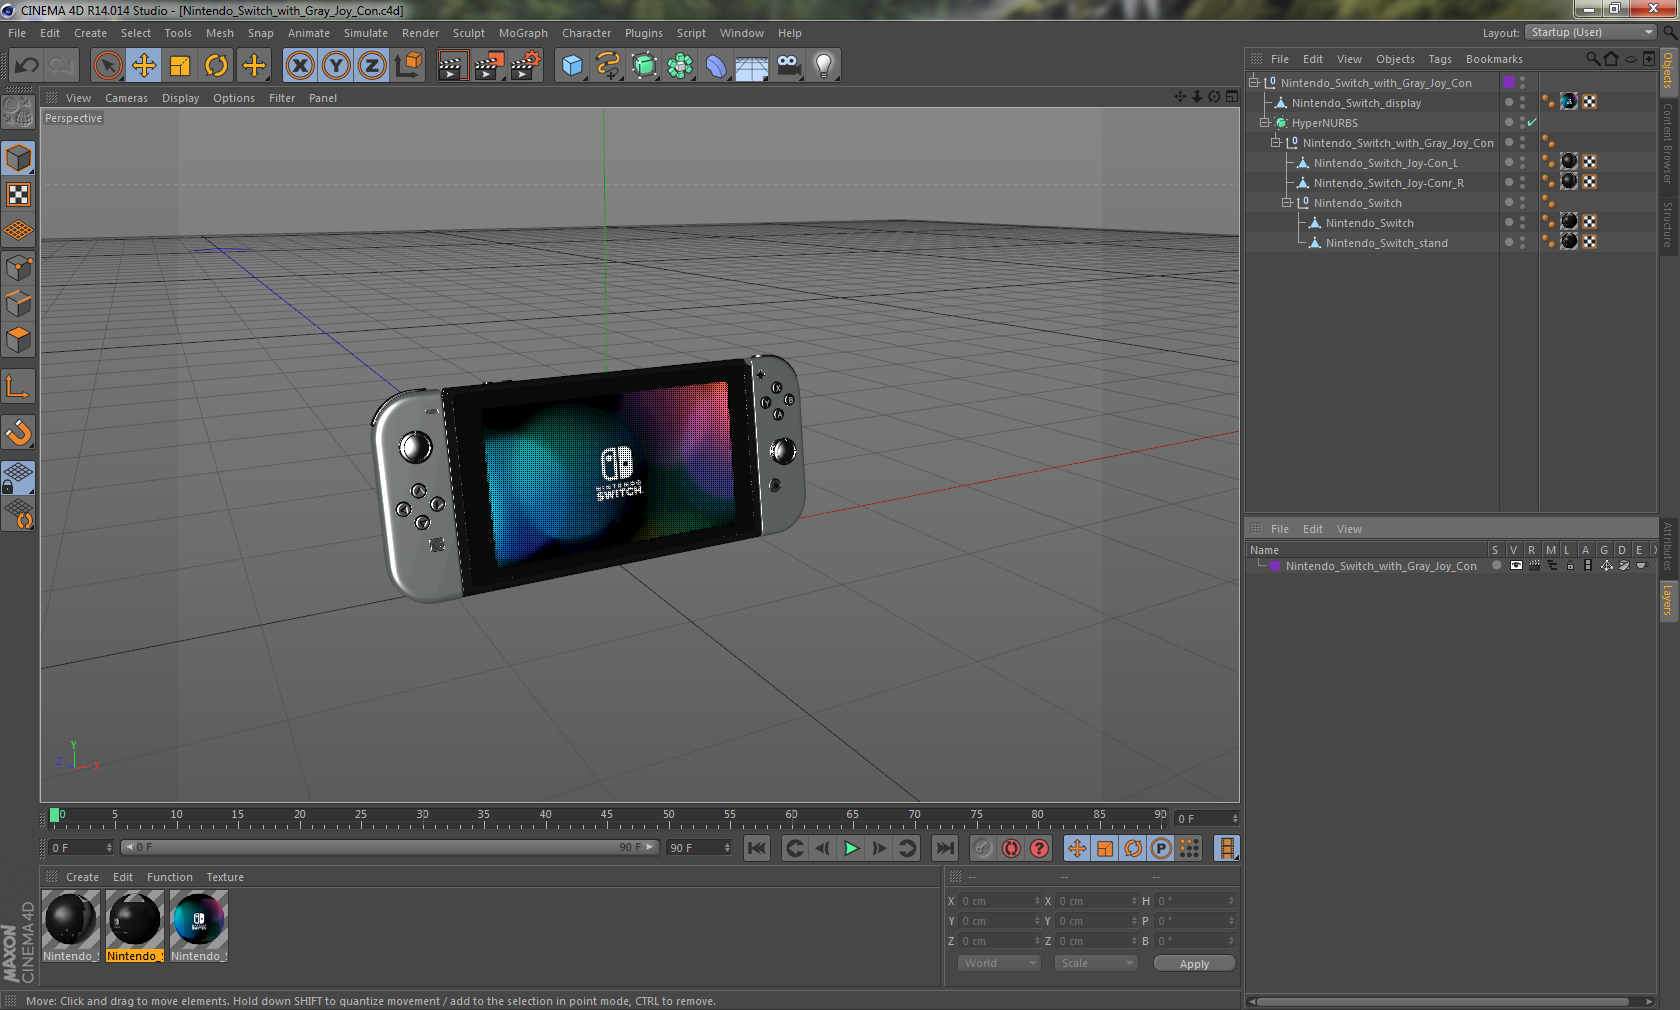This screenshot has height=1010, width=1680.
Task: Select the Switch logo material thumbnail
Action: coord(198,919)
